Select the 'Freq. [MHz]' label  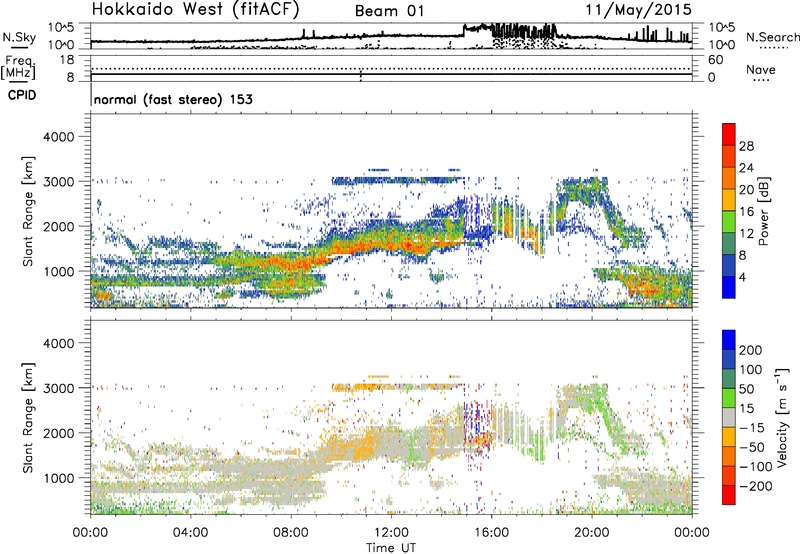point(19,68)
